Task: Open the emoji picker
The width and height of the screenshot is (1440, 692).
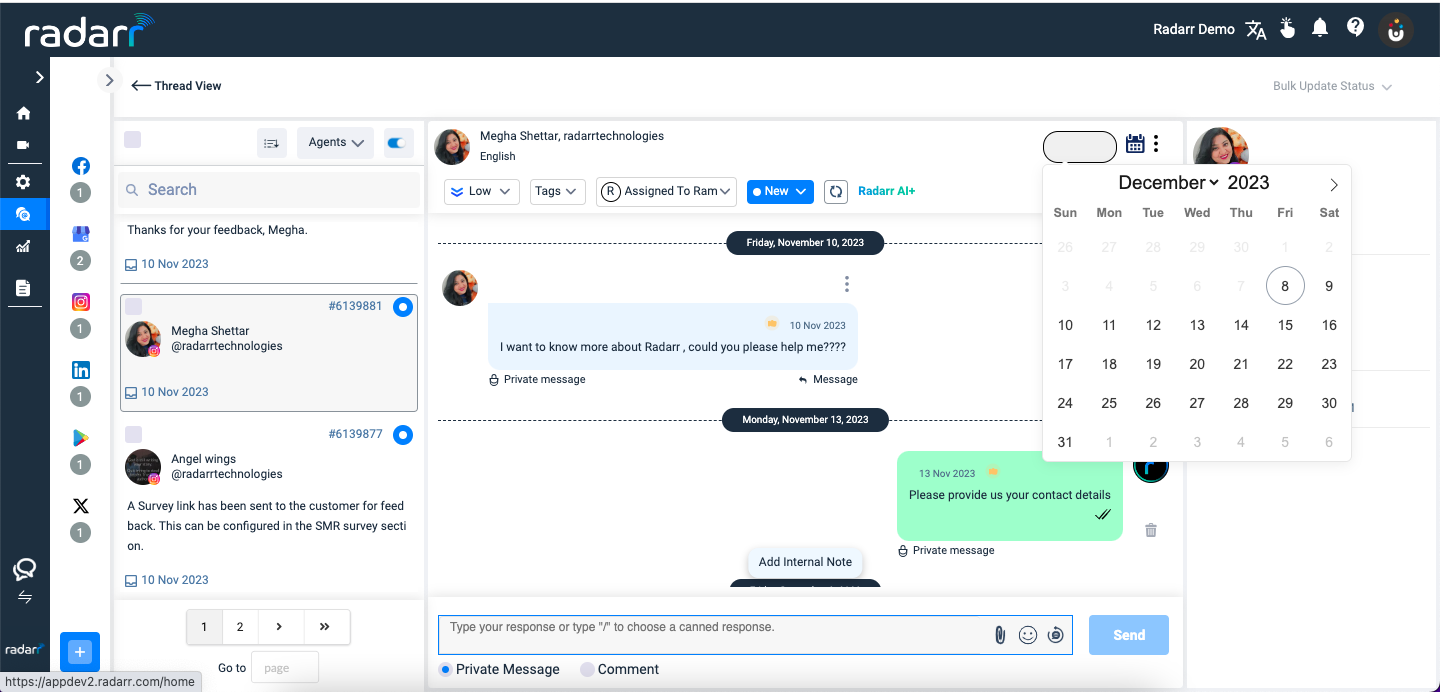Action: point(1027,635)
